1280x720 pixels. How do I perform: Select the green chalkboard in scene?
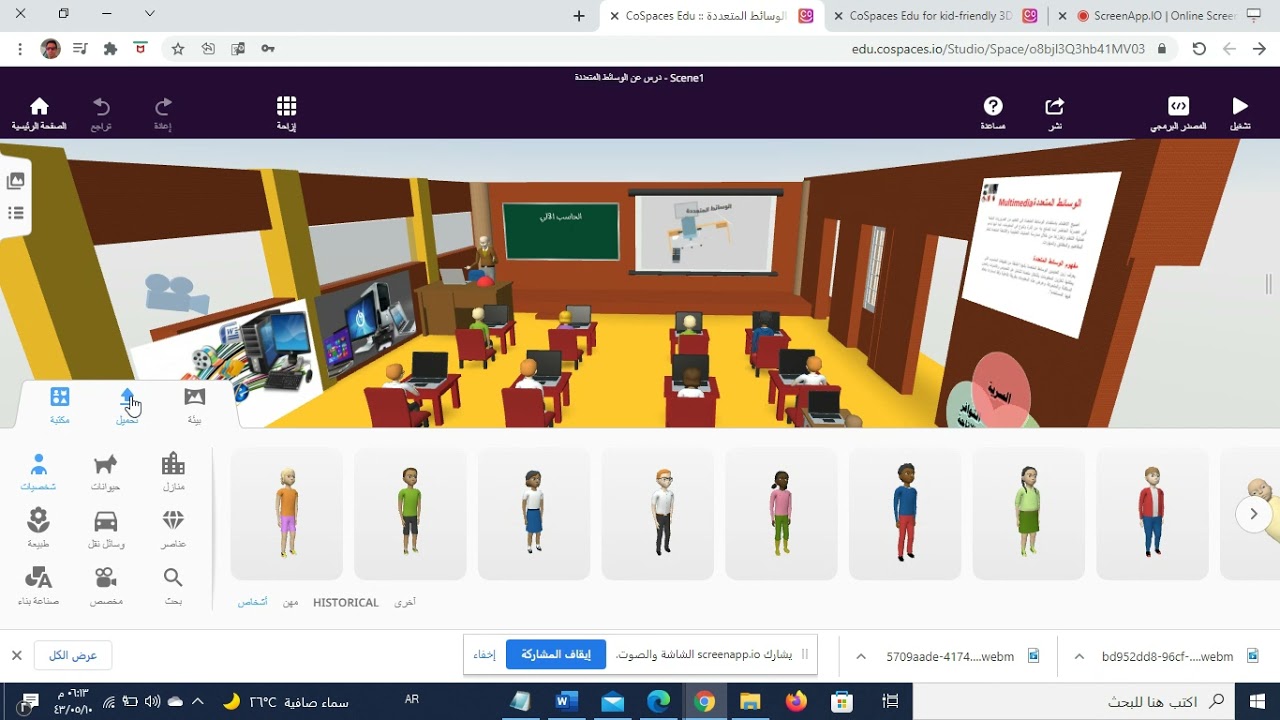(561, 230)
